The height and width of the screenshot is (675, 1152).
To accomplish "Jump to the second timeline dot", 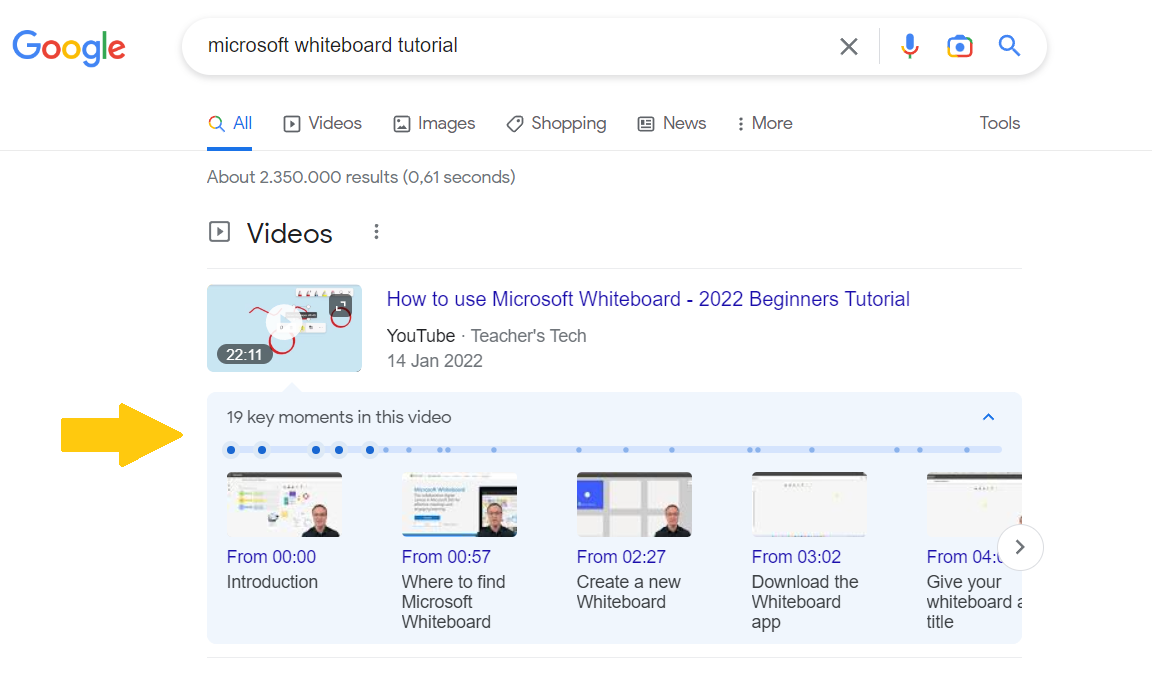I will click(x=262, y=450).
